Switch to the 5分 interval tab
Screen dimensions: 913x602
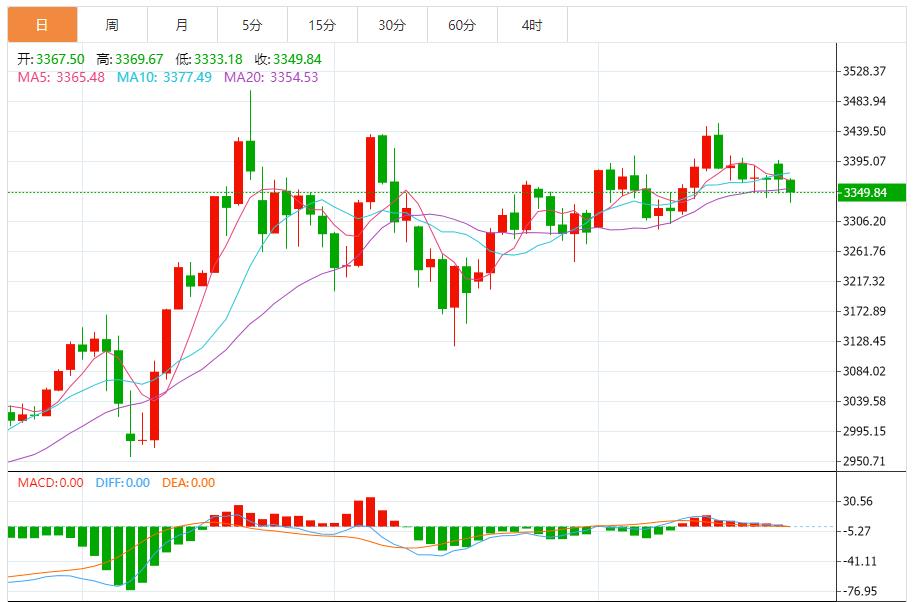[x=251, y=25]
